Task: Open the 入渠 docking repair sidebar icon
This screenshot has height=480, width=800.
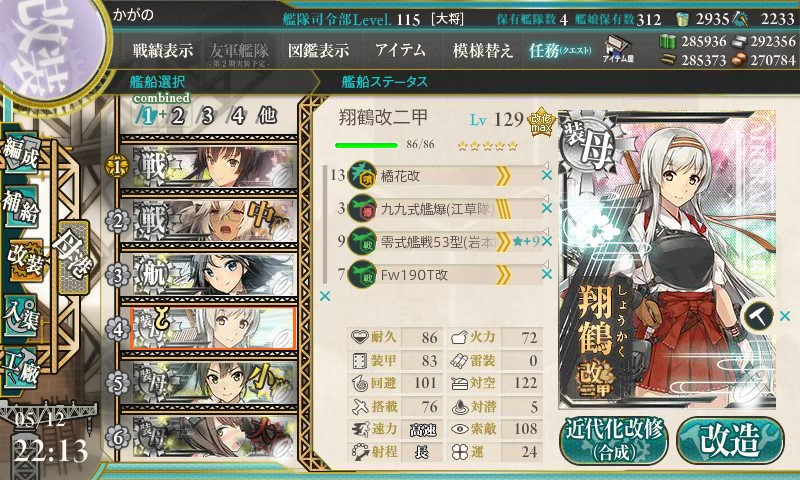Action: click(x=21, y=316)
